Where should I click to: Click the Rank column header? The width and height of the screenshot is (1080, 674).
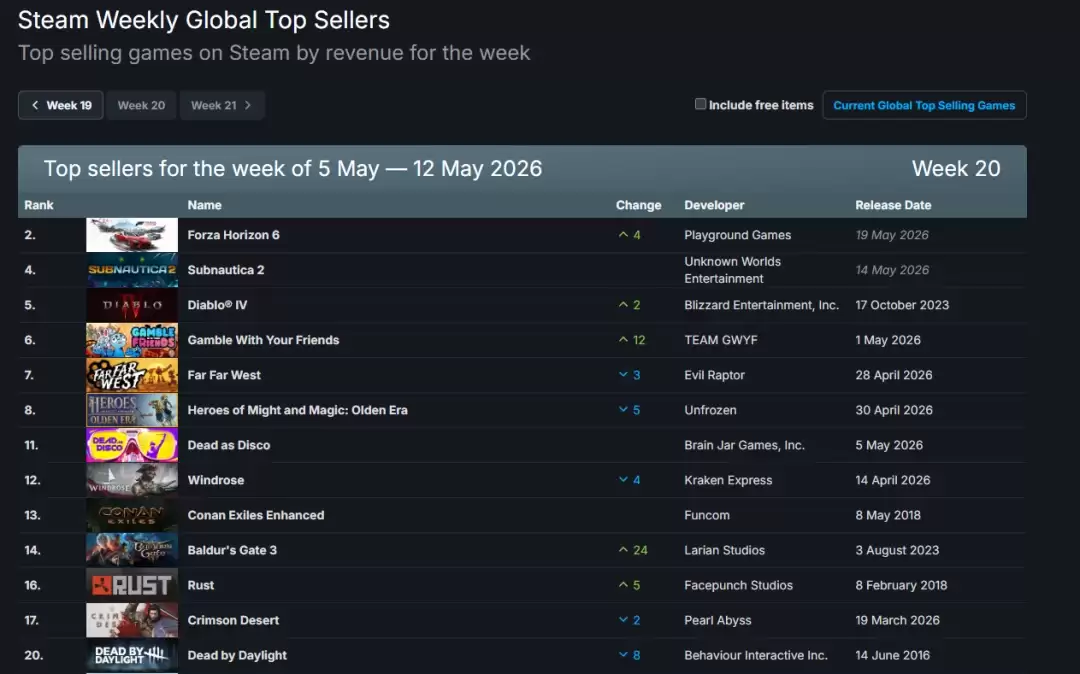coord(39,205)
